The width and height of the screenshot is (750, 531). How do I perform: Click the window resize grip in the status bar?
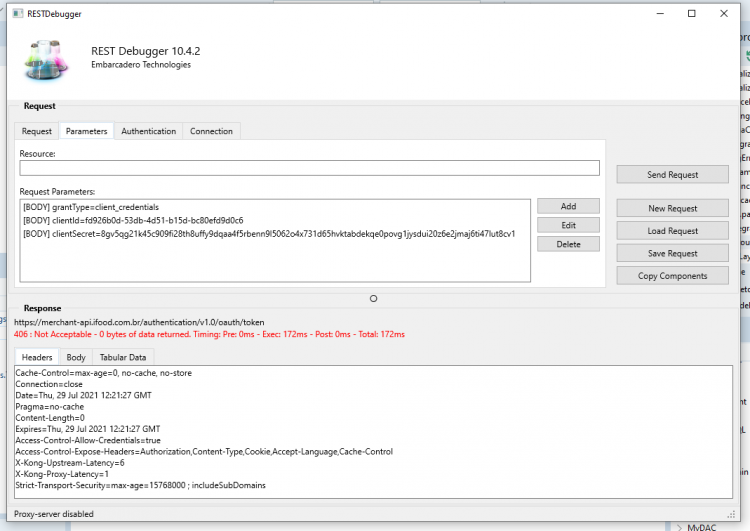(x=731, y=515)
